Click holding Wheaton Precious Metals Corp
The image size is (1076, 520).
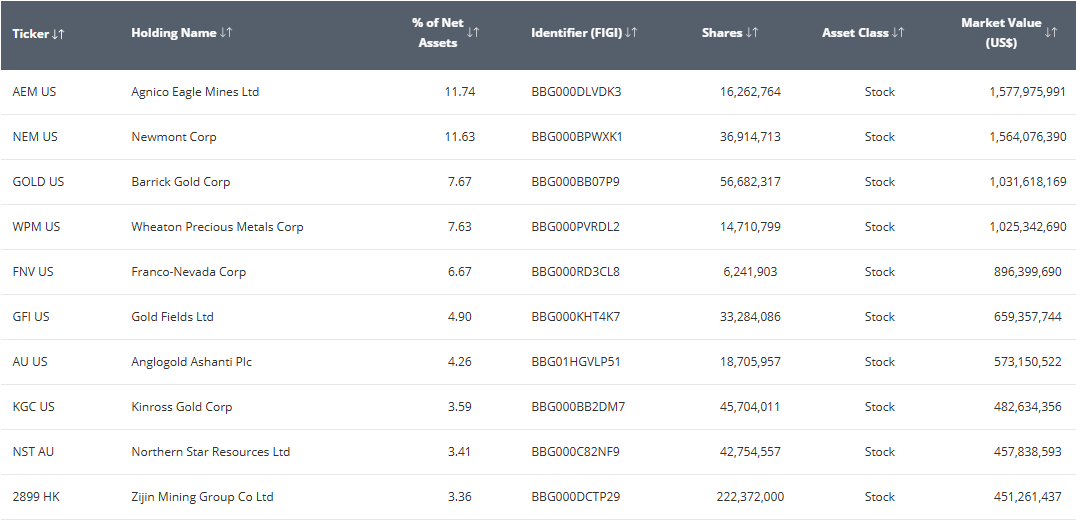click(217, 226)
